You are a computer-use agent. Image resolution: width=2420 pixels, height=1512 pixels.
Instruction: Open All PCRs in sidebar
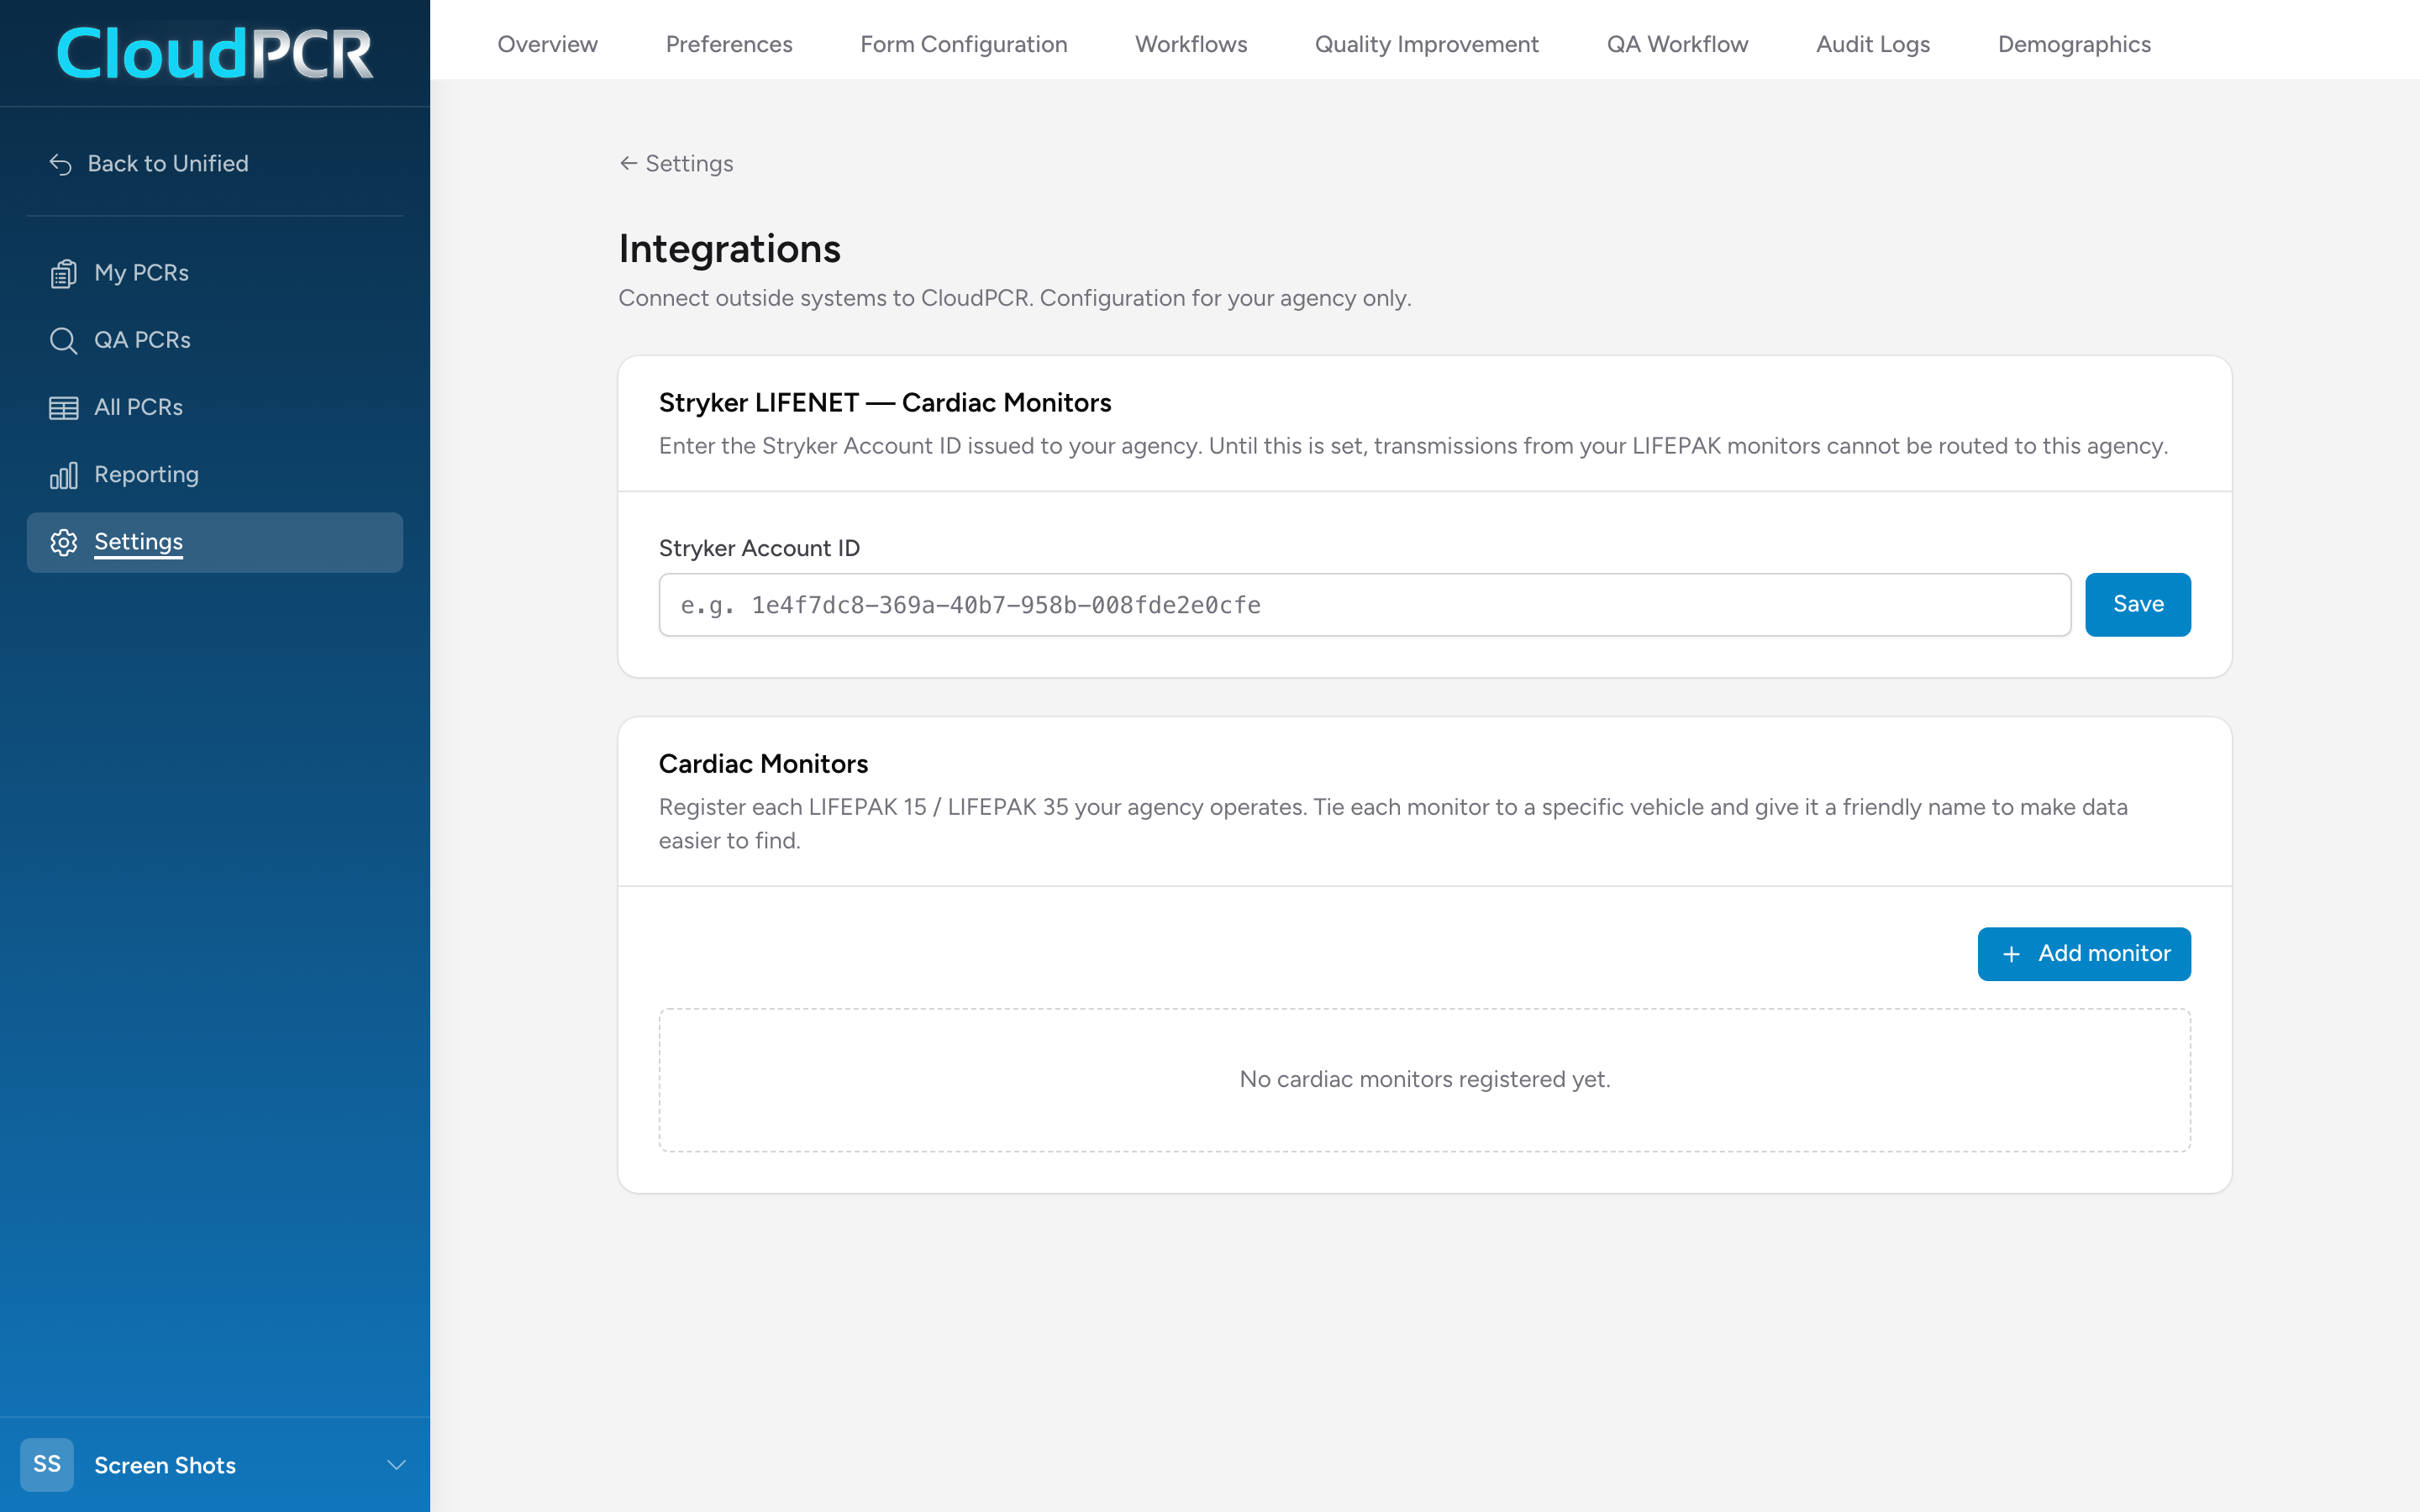click(215, 407)
